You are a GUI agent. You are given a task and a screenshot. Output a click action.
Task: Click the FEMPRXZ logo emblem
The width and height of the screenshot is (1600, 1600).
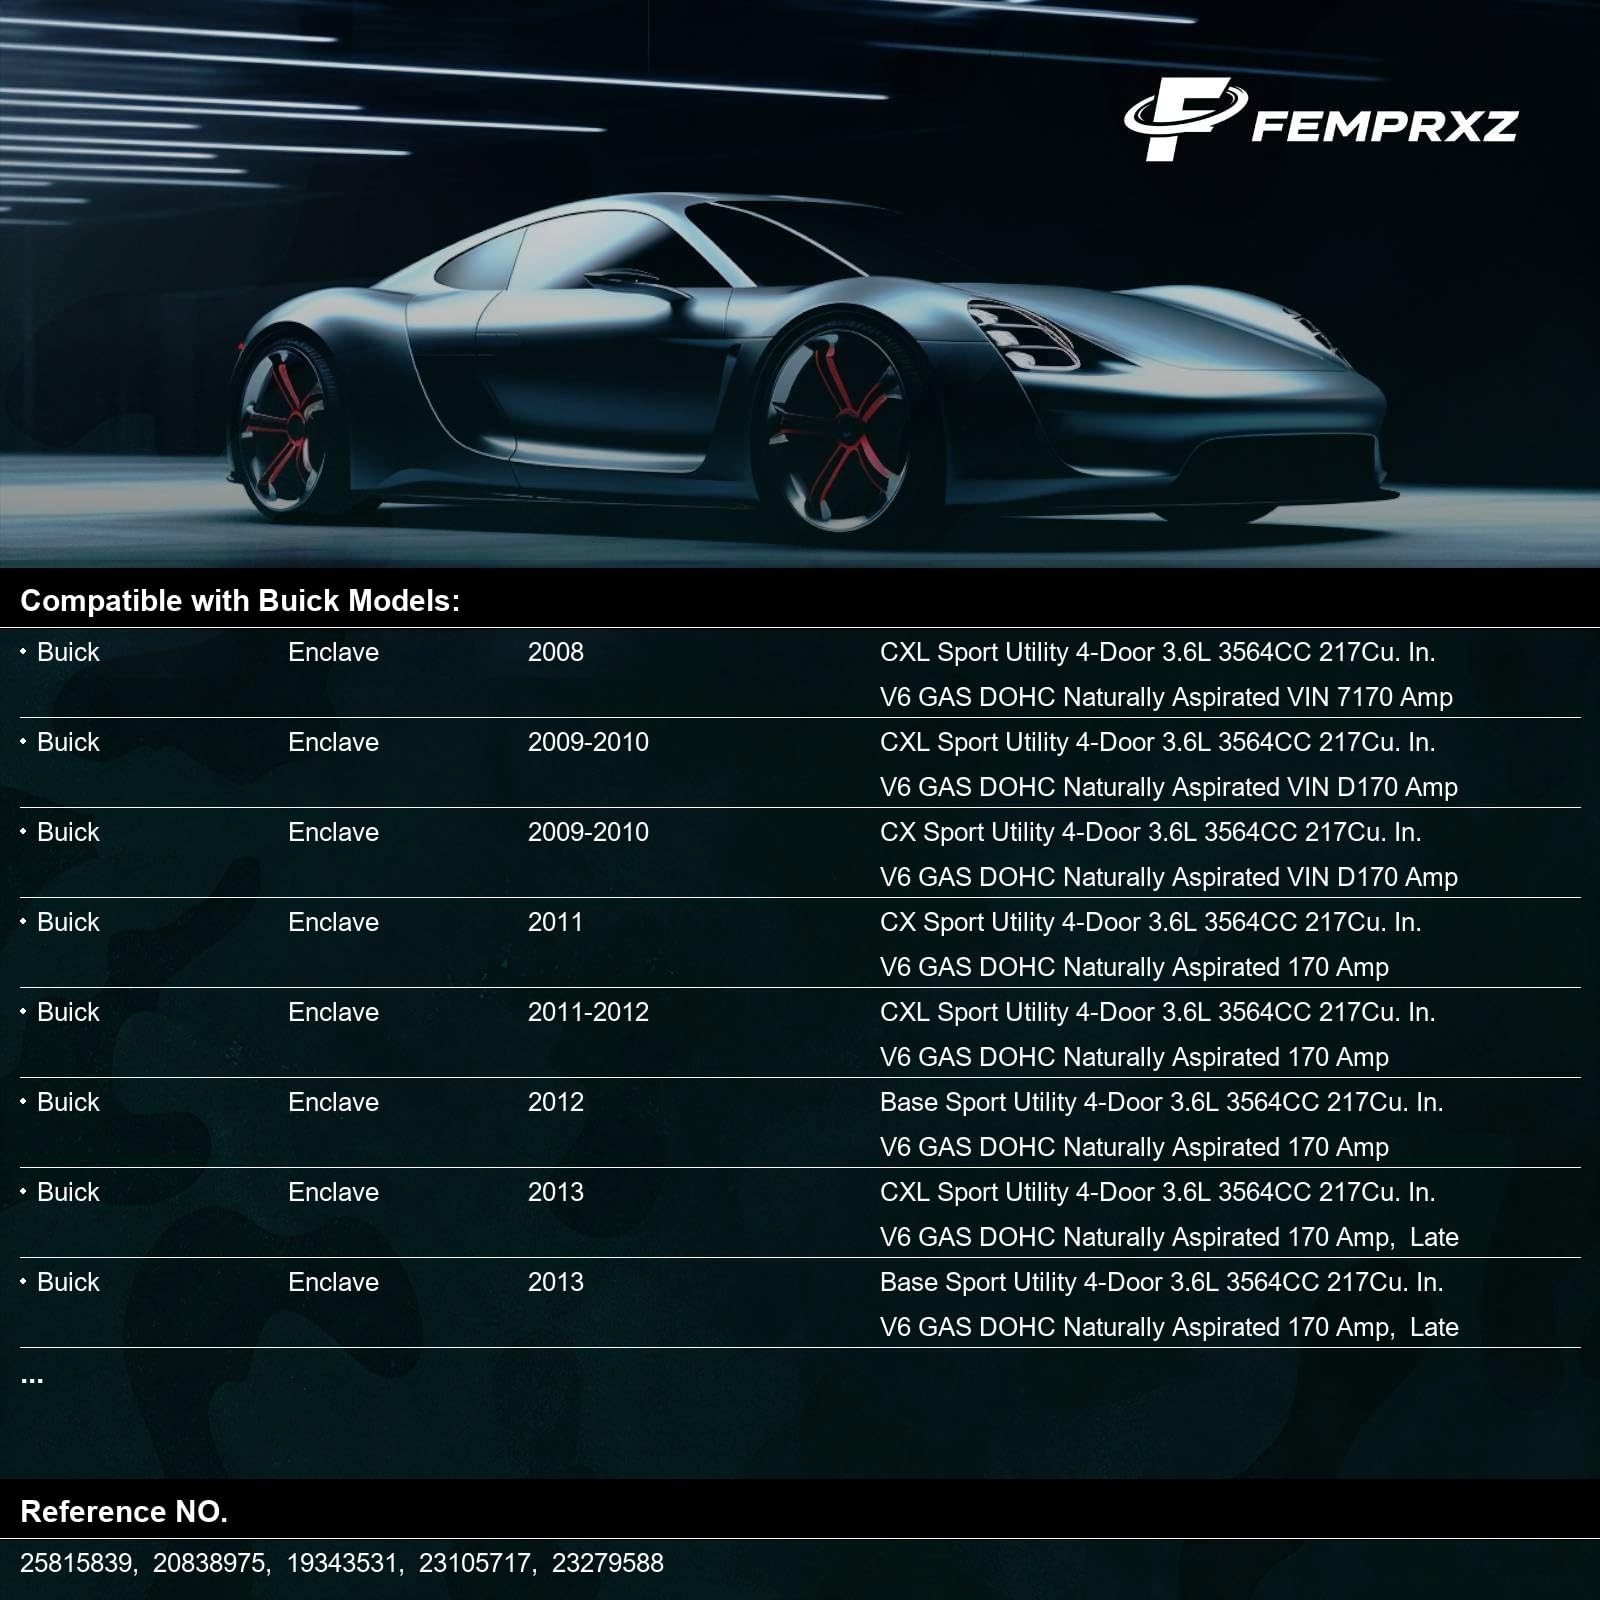point(1185,120)
